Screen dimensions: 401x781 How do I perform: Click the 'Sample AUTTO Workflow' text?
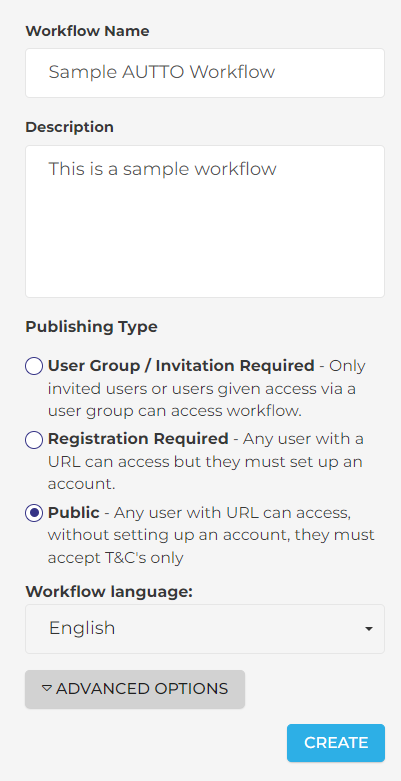pyautogui.click(x=162, y=72)
